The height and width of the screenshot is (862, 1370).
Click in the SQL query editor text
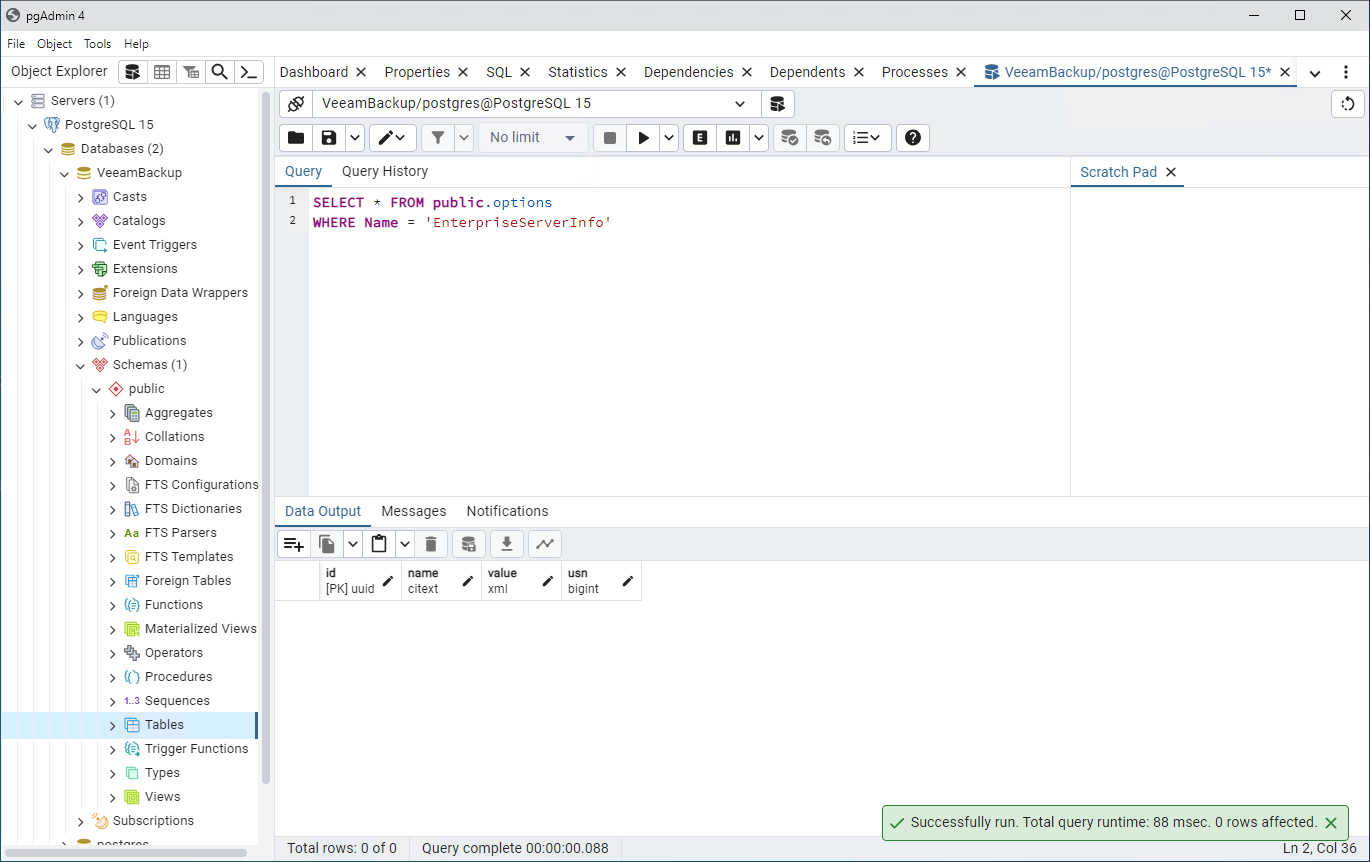pos(462,212)
